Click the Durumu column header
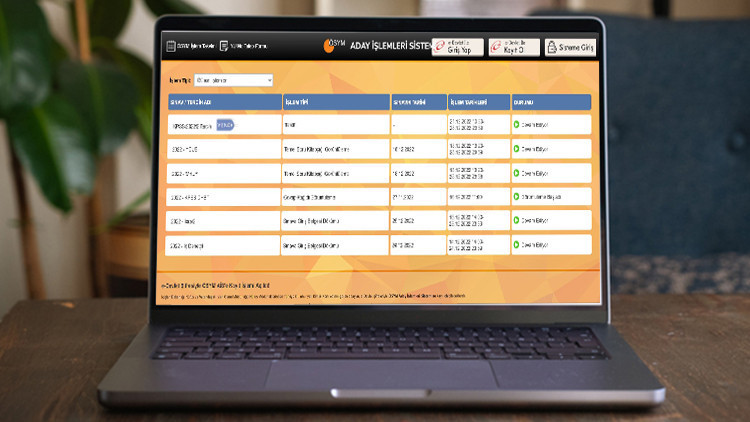This screenshot has width=750, height=422. pyautogui.click(x=550, y=102)
